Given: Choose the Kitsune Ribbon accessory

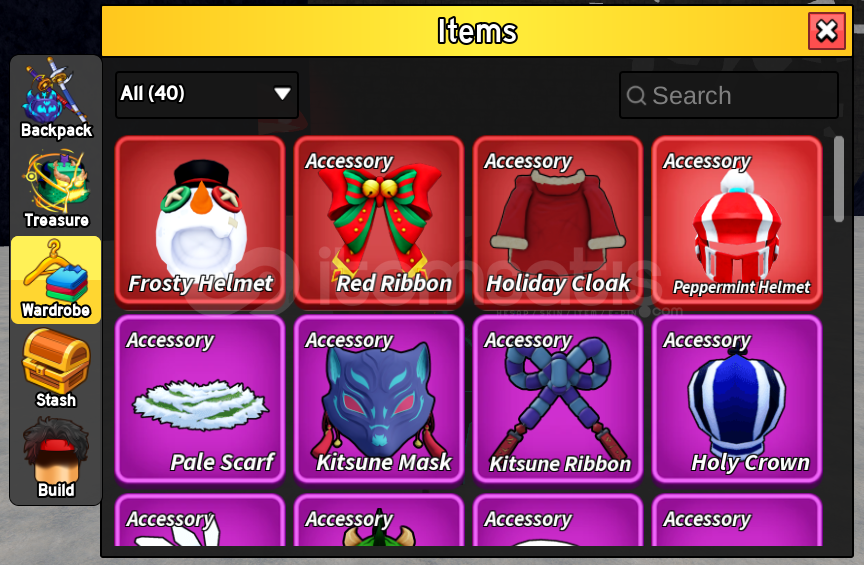Looking at the screenshot, I should point(558,400).
